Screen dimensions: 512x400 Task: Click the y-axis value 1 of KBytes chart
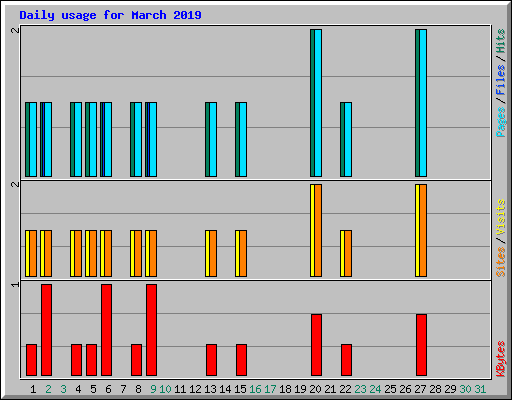[15, 284]
